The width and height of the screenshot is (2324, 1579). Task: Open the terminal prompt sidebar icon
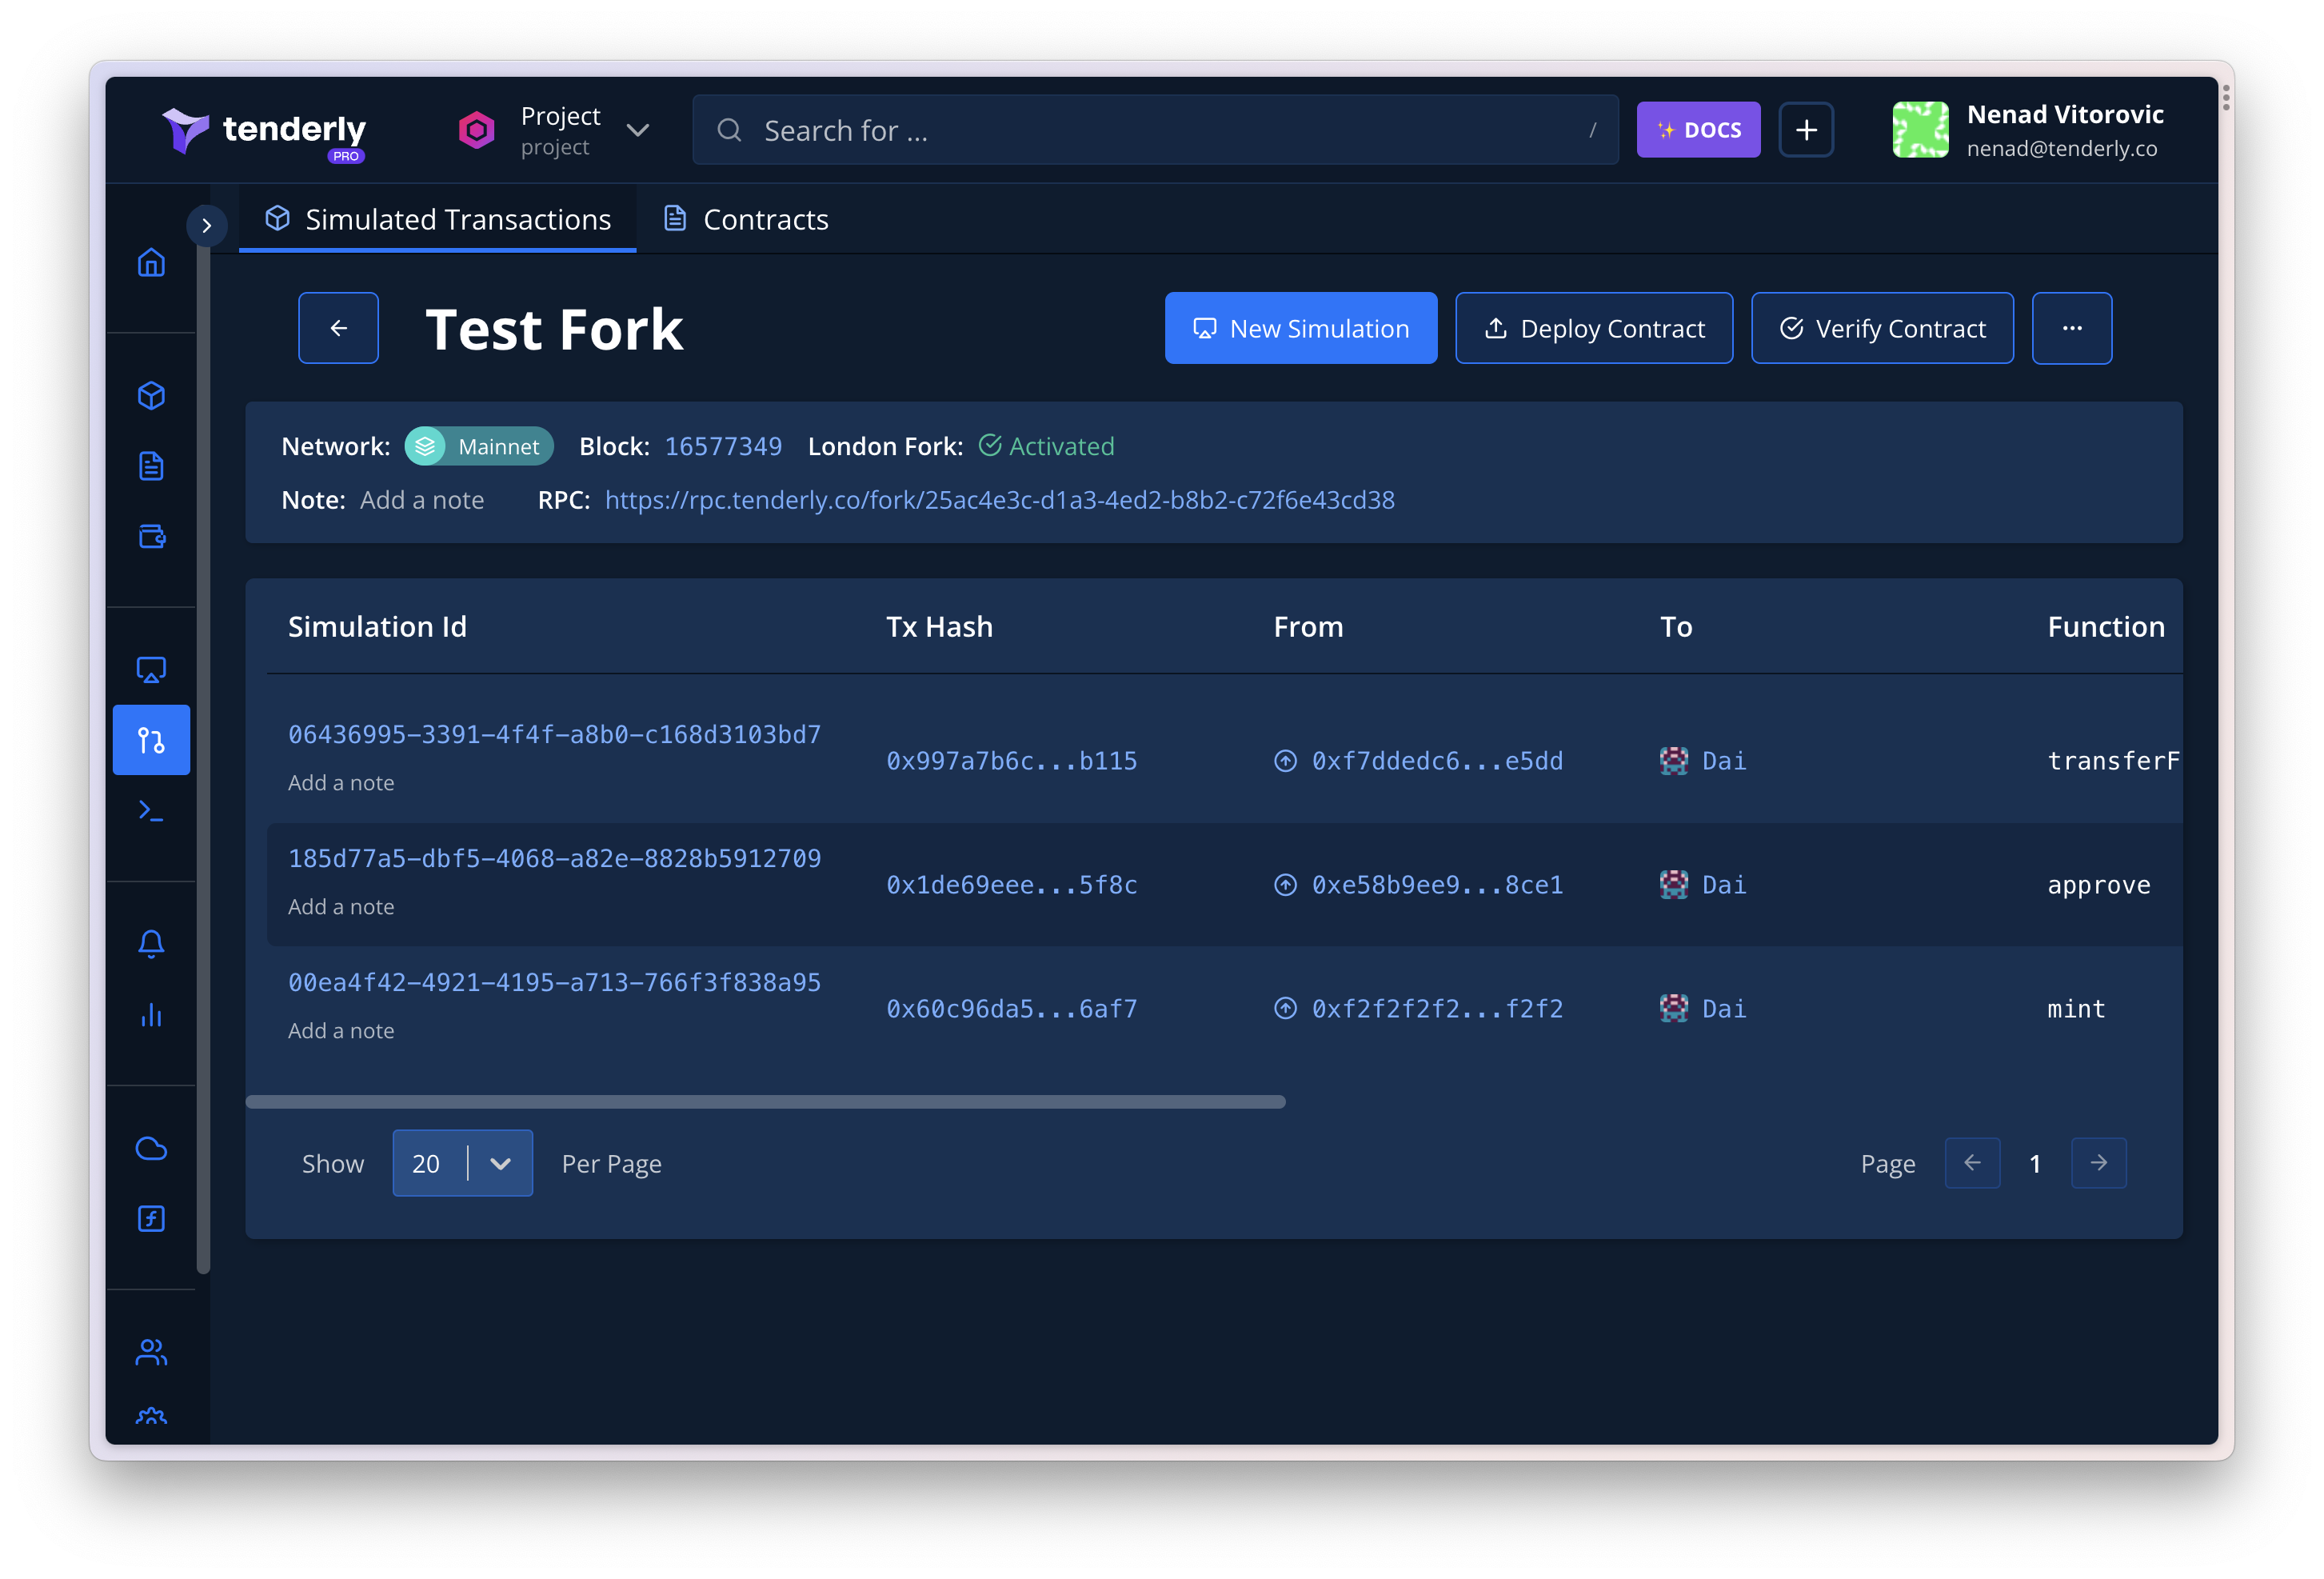[151, 810]
